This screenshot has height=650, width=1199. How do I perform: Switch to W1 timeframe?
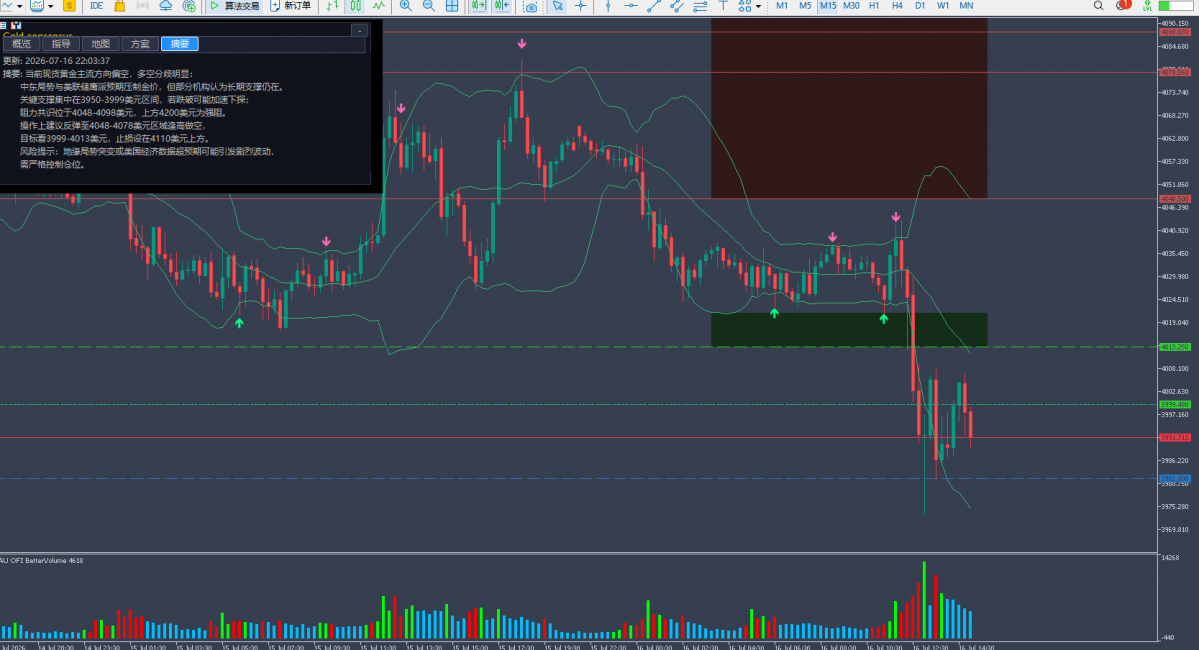click(943, 5)
